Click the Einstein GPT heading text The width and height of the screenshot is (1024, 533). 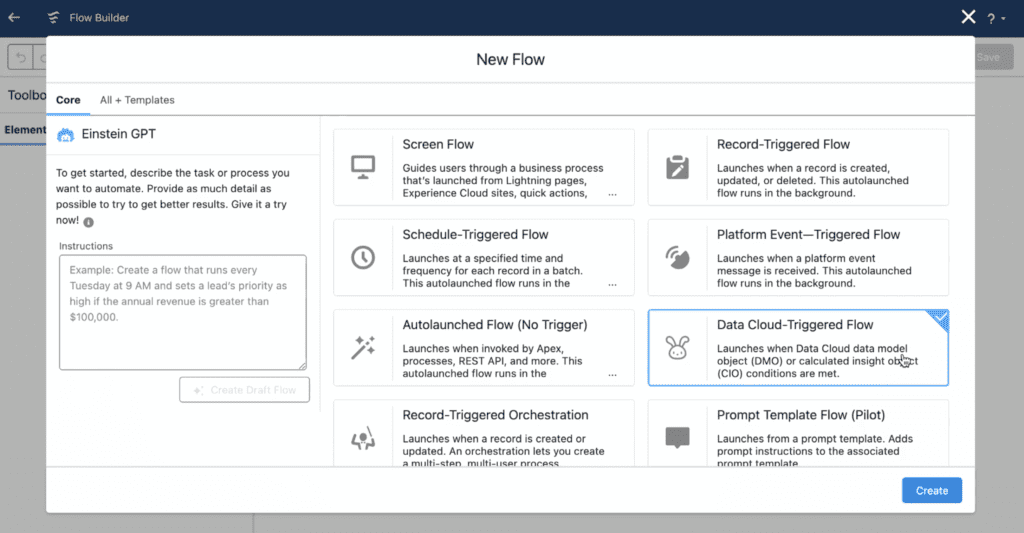pos(118,134)
